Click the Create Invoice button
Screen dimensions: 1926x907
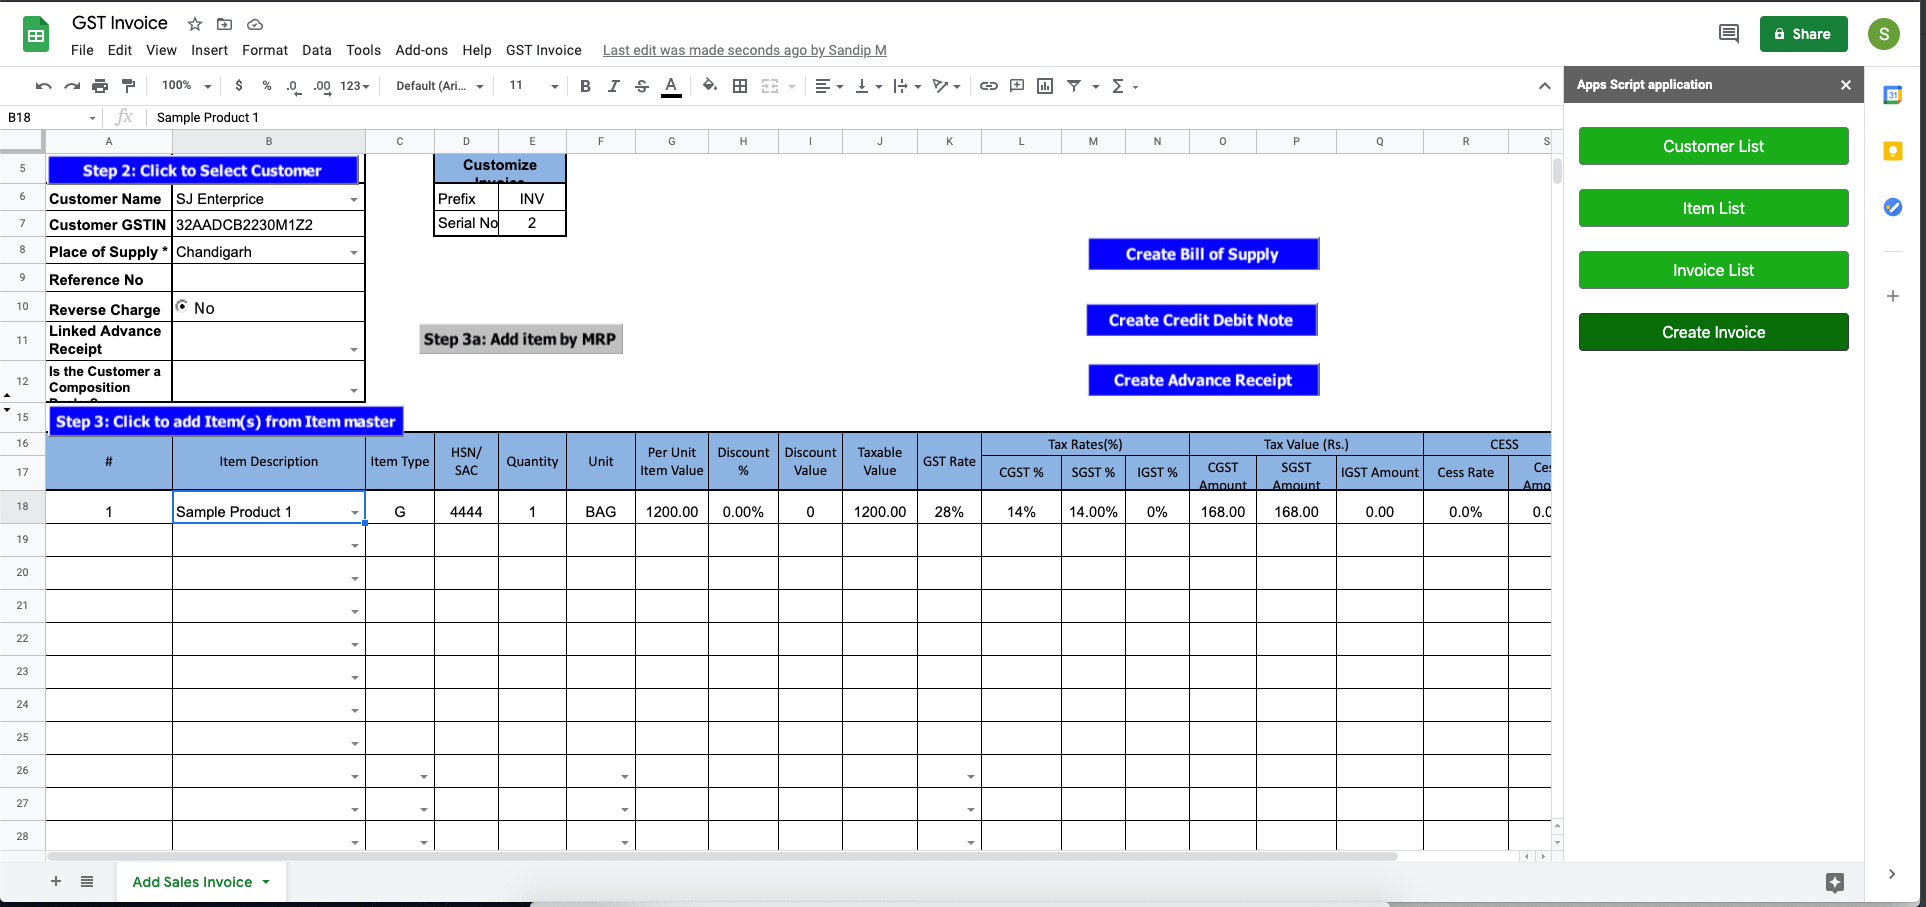1713,332
